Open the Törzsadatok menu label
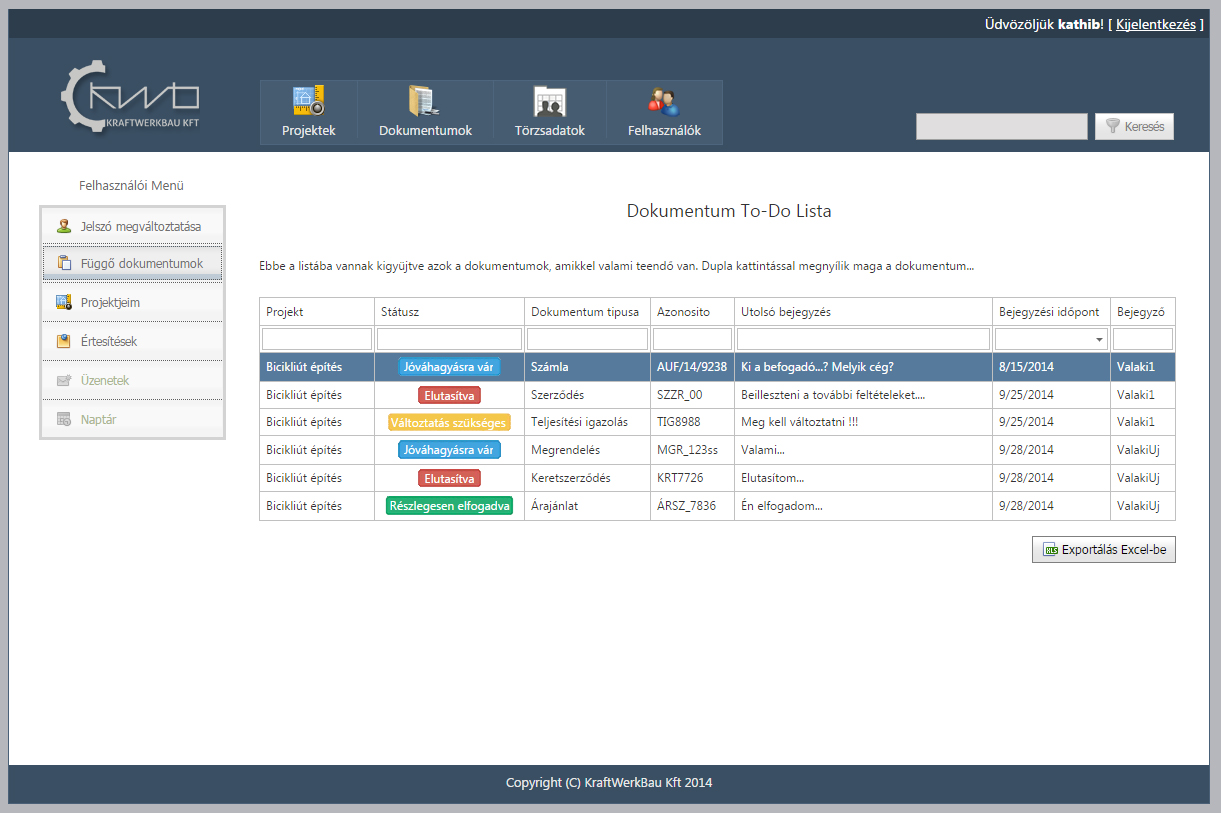 pos(549,131)
